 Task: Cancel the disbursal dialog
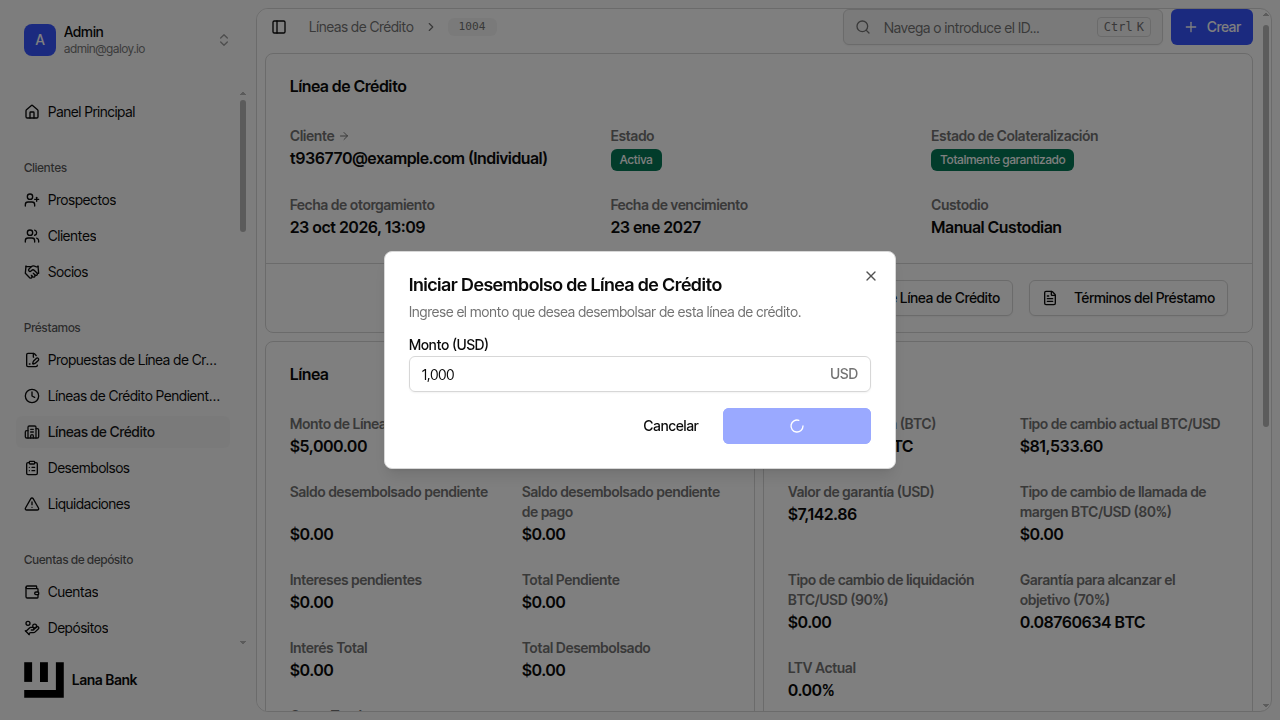[x=671, y=426]
